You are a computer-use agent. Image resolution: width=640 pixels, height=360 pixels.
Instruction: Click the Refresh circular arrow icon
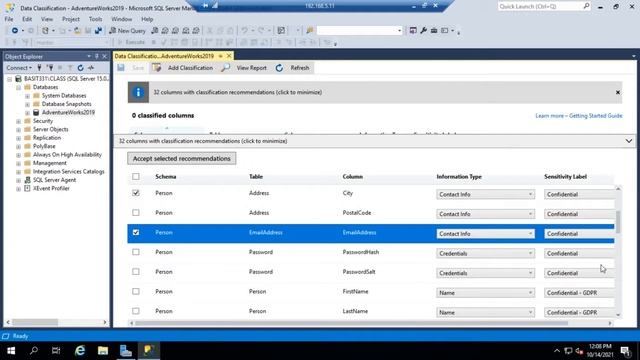(279, 68)
